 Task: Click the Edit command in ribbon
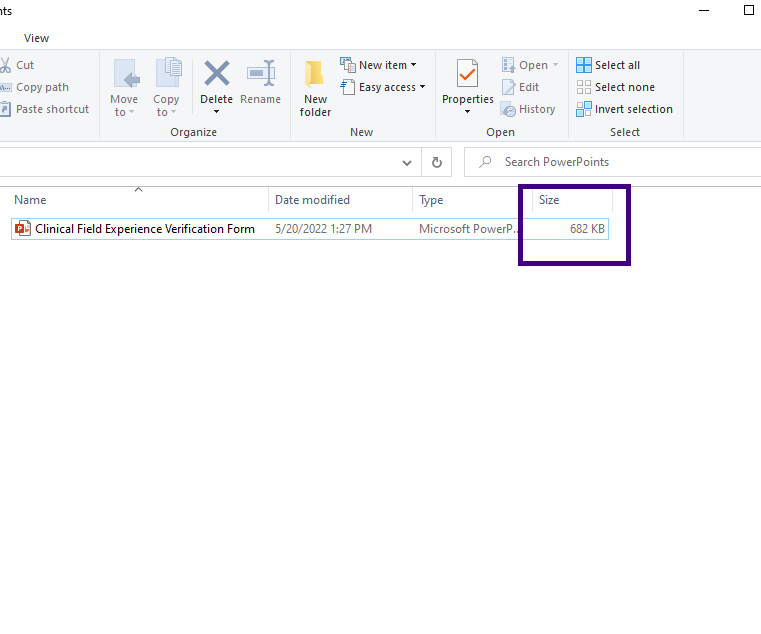(x=520, y=87)
